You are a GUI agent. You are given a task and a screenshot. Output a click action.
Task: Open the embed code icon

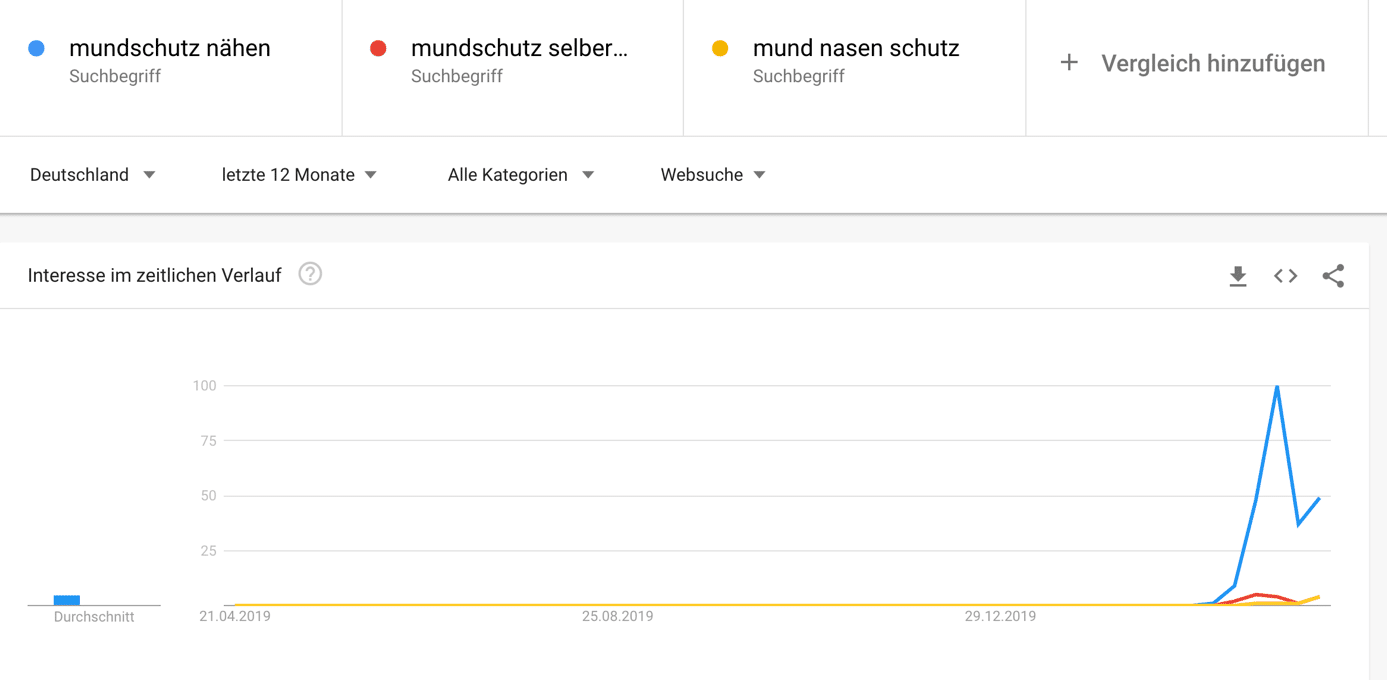1286,276
